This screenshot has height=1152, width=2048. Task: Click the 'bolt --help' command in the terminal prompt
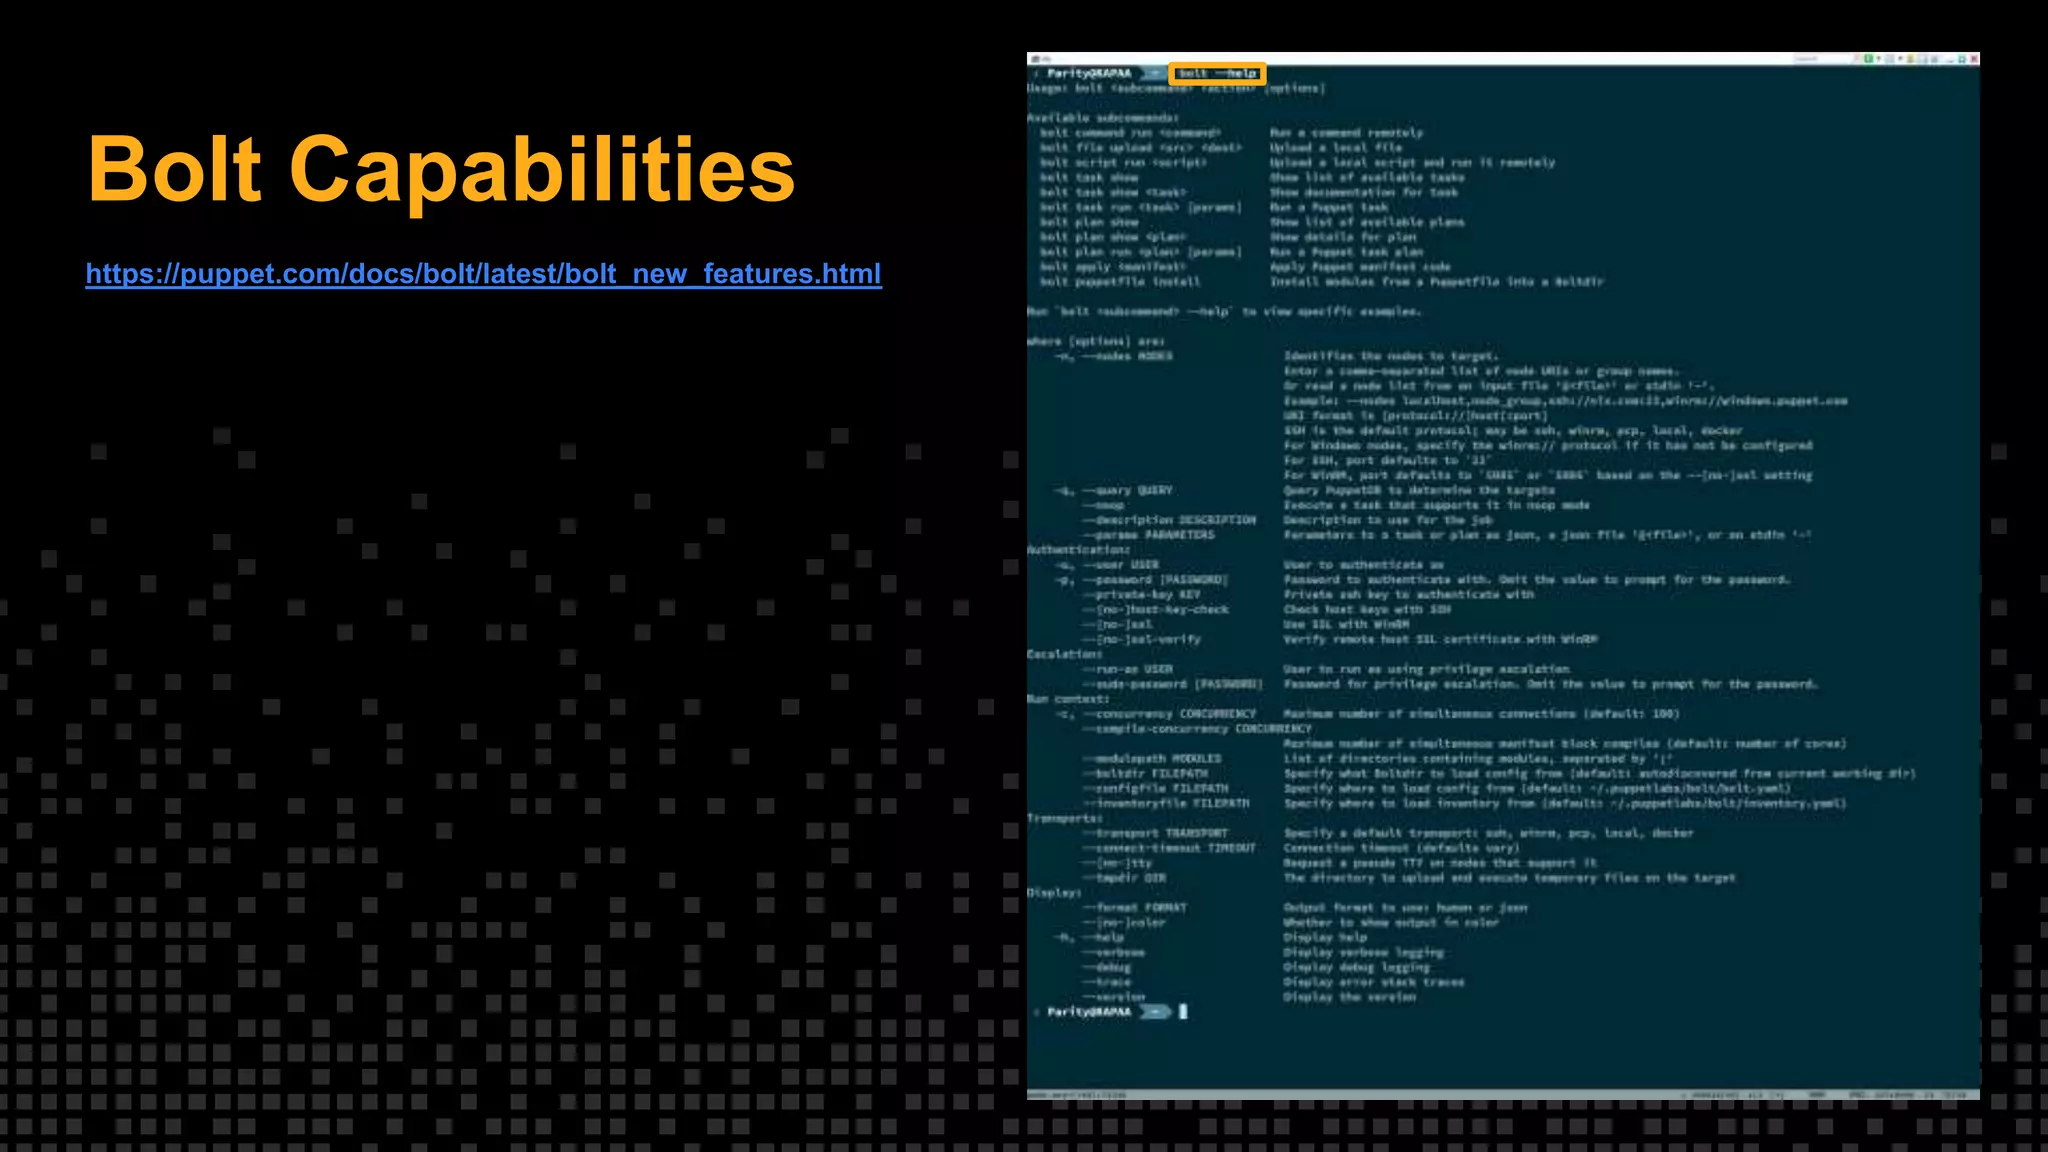coord(1217,73)
